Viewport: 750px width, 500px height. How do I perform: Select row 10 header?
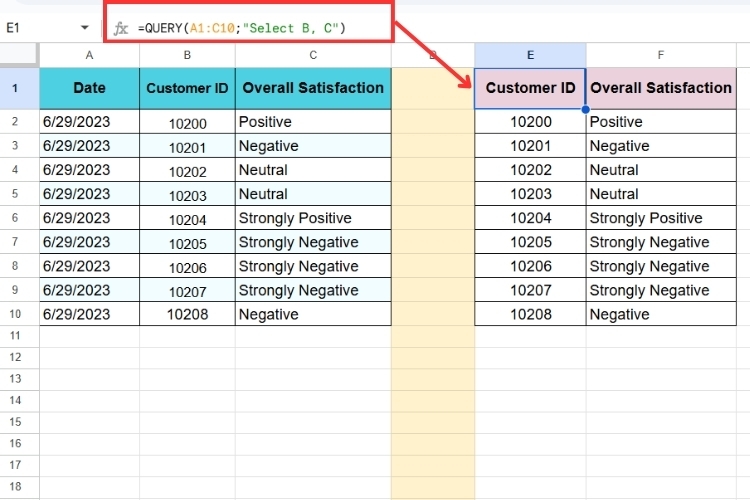tap(15, 314)
